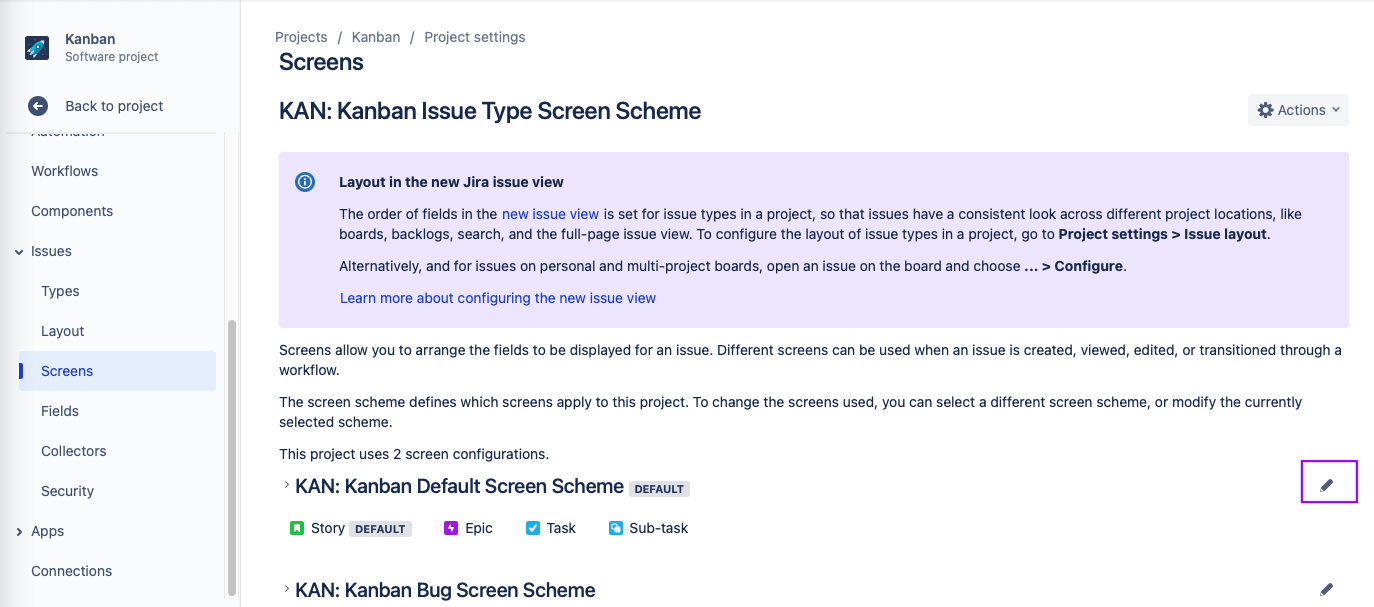Screen dimensions: 1374x607
Task: Open issue Security settings
Action: tap(67, 491)
